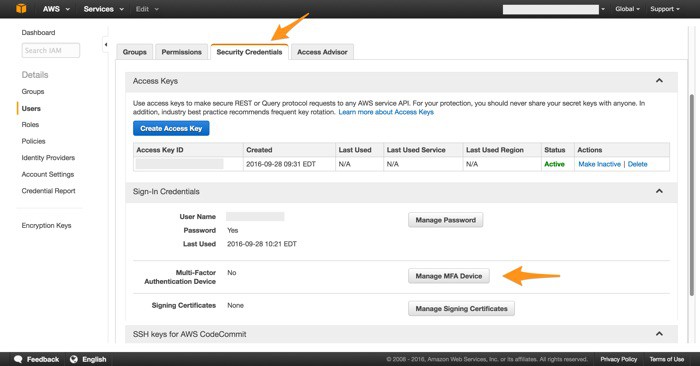Open the AWS dropdown menu

click(x=56, y=9)
